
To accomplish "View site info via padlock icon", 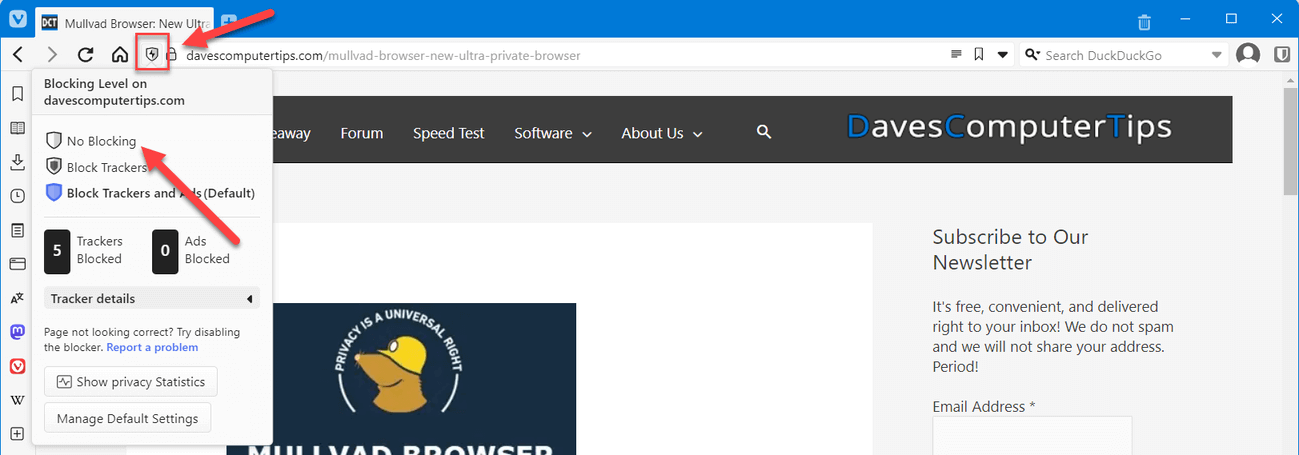I will pos(171,55).
